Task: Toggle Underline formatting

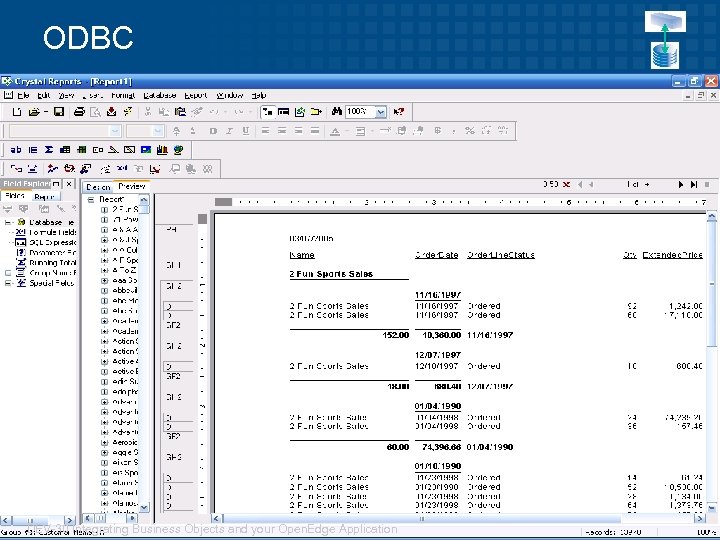Action: [246, 131]
